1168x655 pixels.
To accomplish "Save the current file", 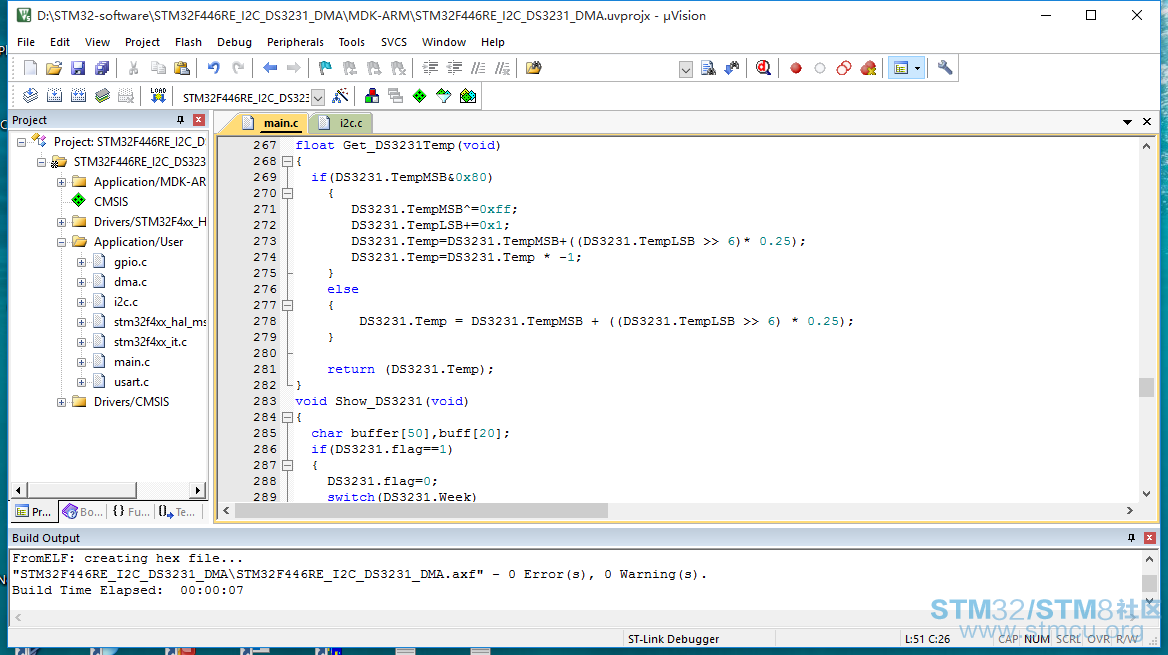I will pos(77,68).
